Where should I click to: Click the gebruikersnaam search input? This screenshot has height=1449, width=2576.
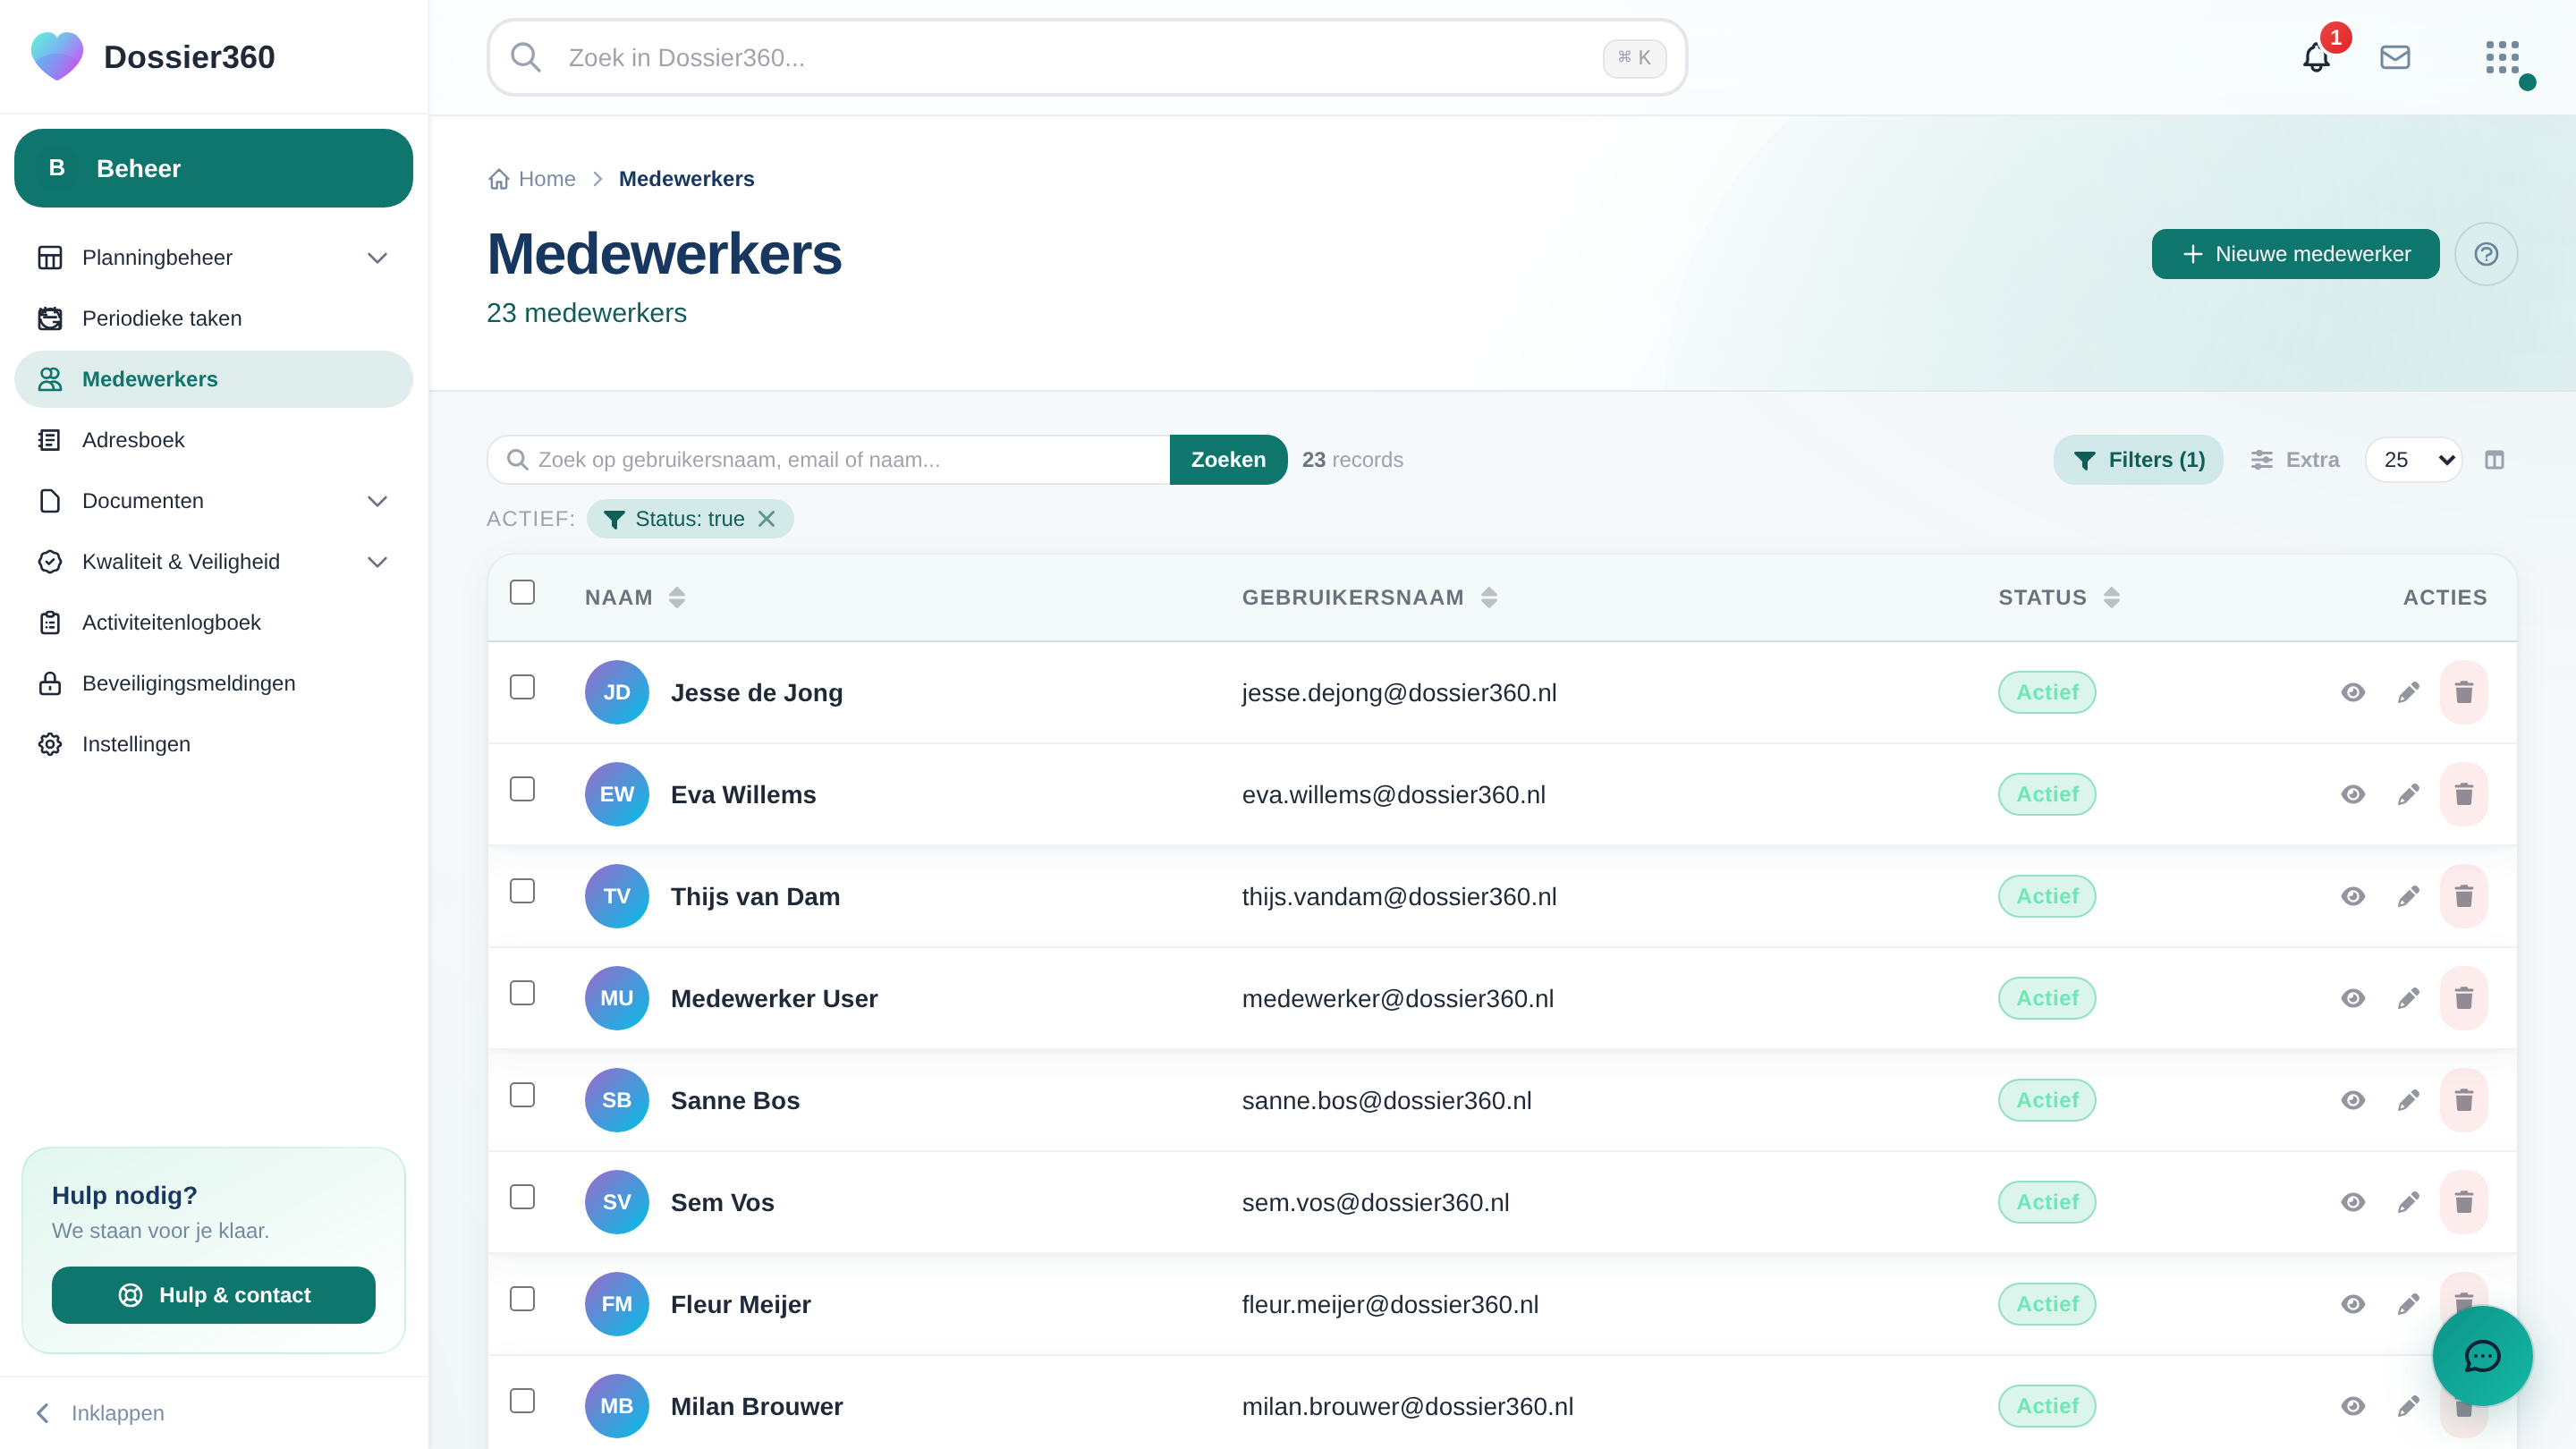(829, 460)
